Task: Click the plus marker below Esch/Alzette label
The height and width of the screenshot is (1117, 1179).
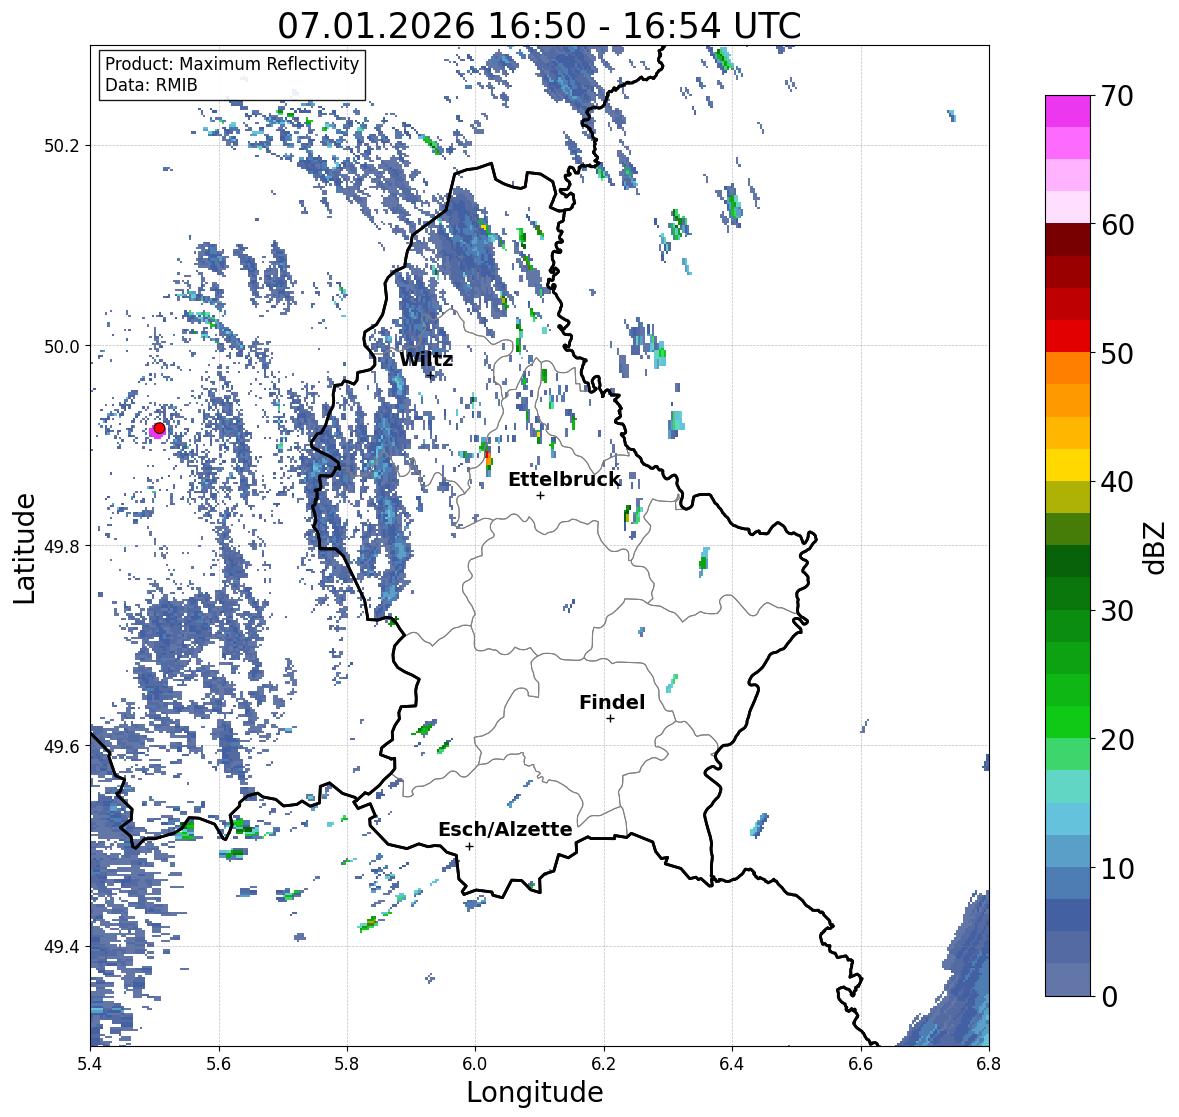Action: 469,846
